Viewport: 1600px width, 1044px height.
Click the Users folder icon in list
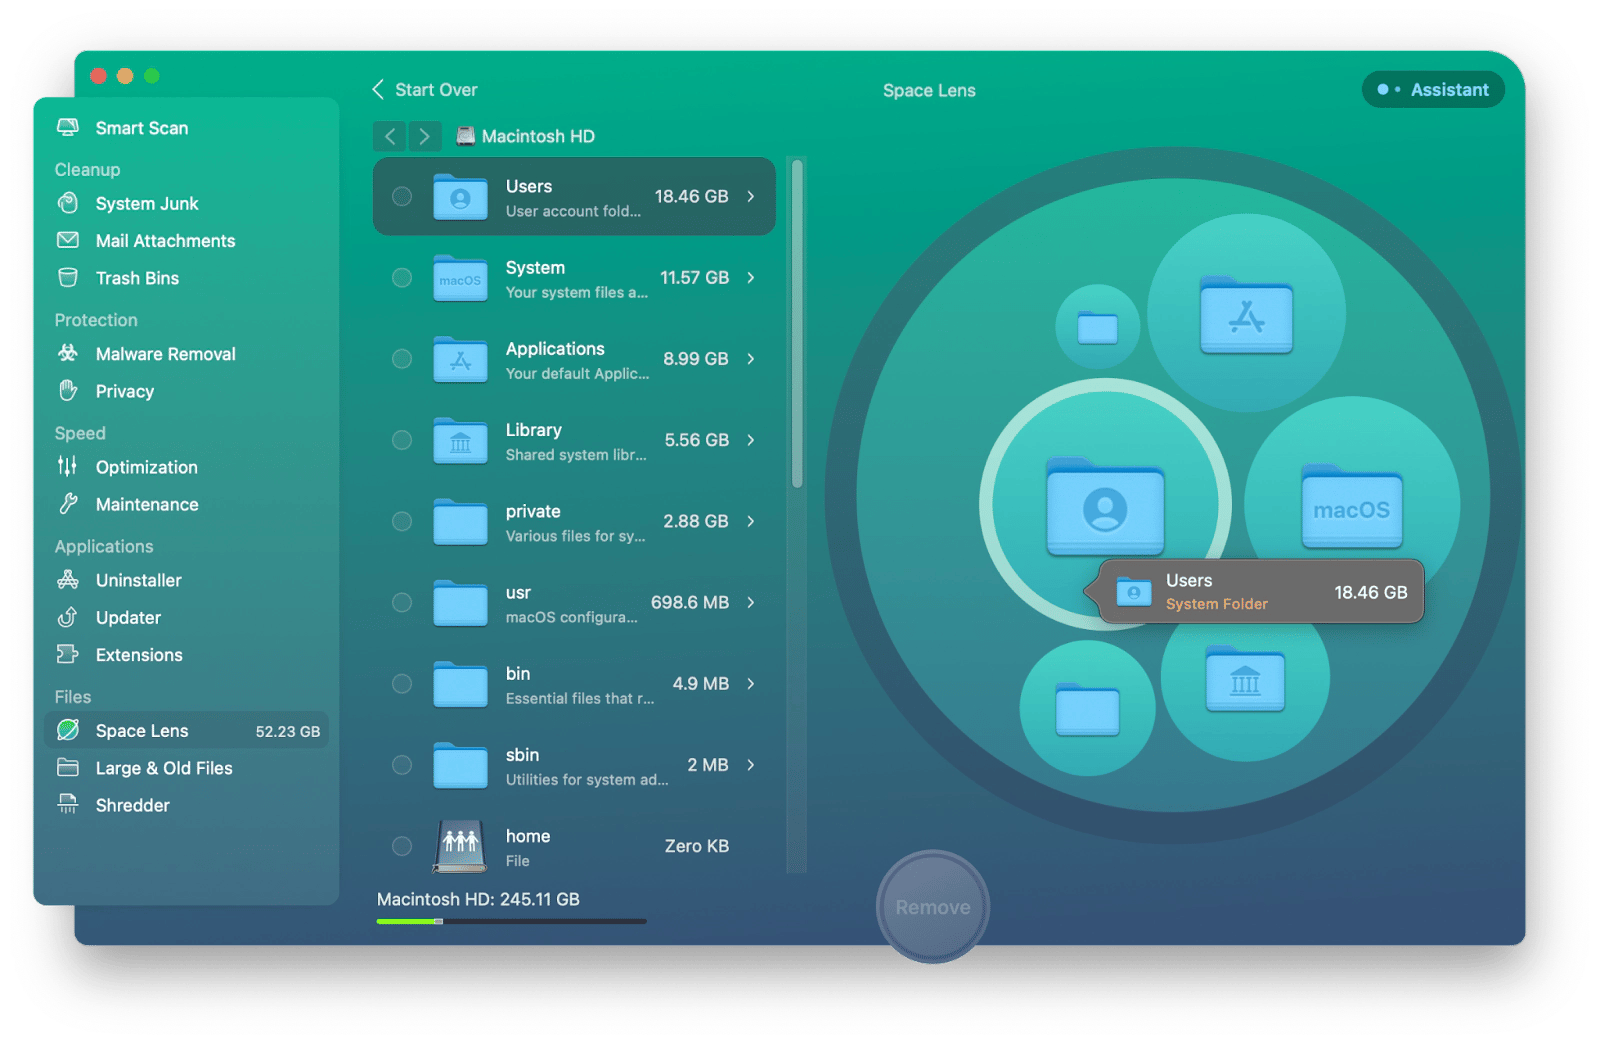[x=460, y=196]
